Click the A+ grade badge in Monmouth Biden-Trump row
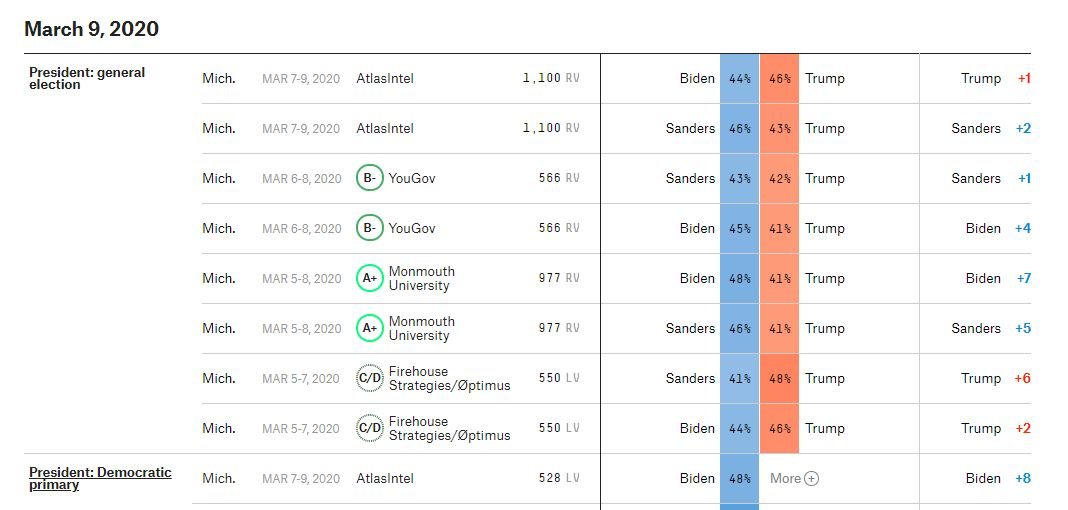The image size is (1068, 510). 369,278
